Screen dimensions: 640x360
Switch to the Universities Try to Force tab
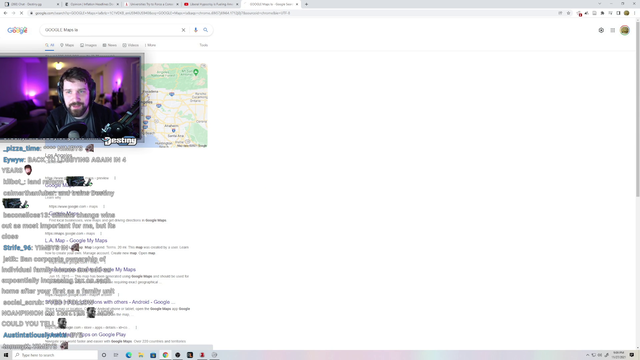tap(150, 4)
